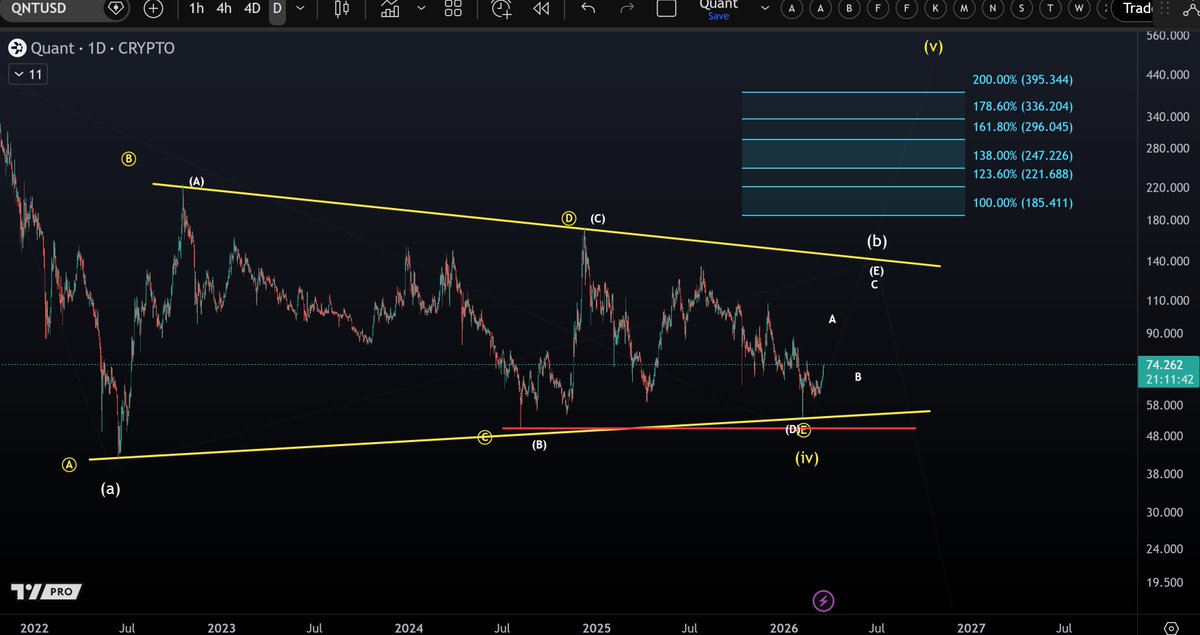Click the 138.00% (247.226) Fib level label
This screenshot has height=635, width=1200.
tap(1022, 156)
